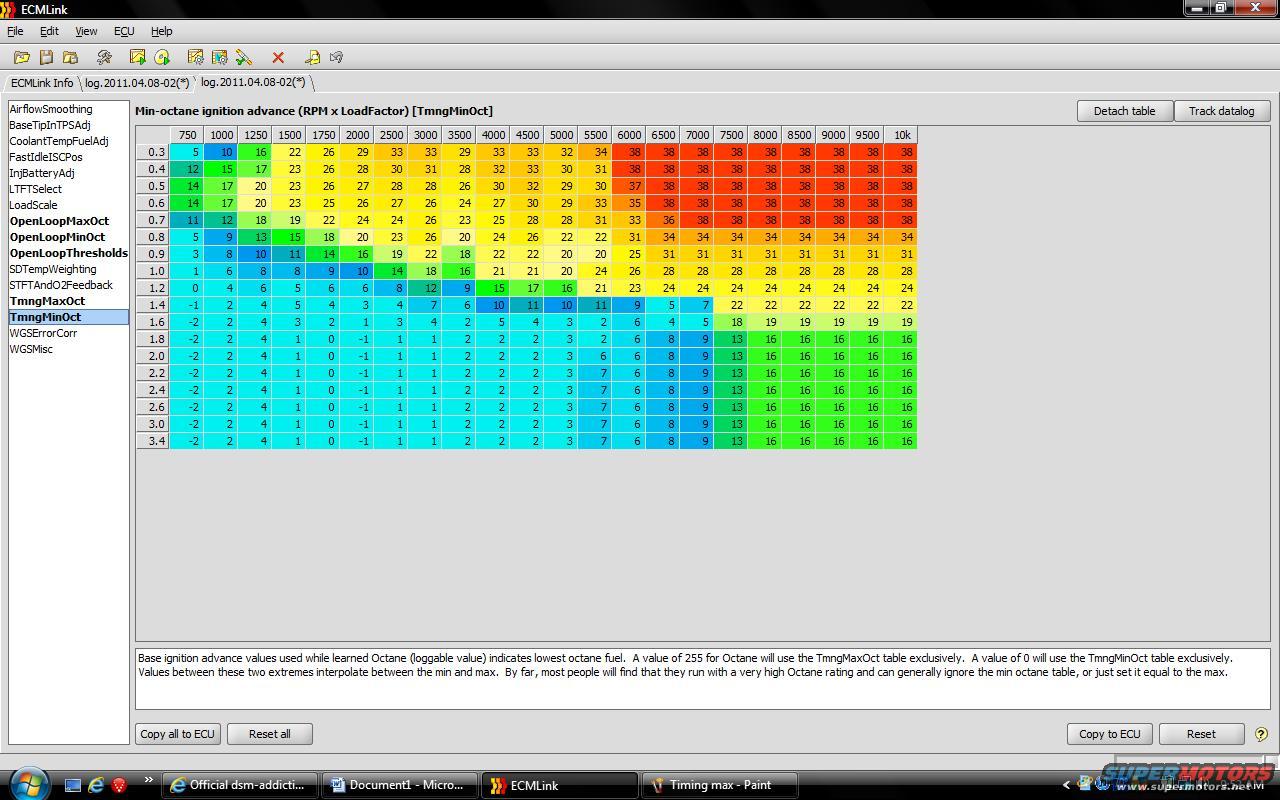Select TmngMaxOct in the table list

pyautogui.click(x=47, y=301)
